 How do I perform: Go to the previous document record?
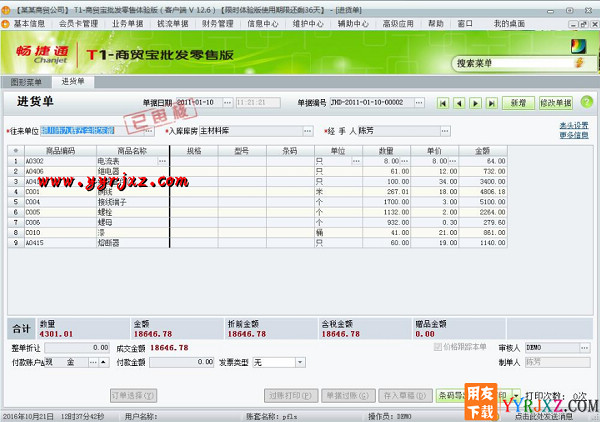(460, 103)
